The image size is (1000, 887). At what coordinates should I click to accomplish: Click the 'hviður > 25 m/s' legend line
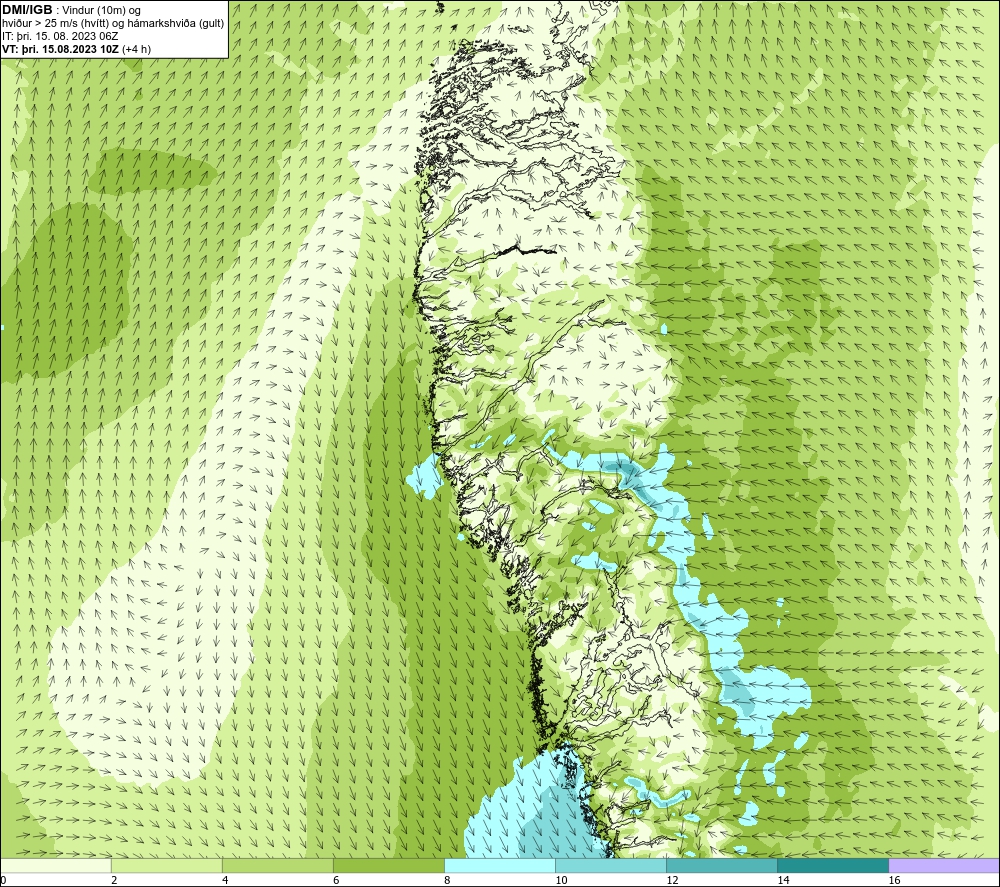[x=113, y=24]
